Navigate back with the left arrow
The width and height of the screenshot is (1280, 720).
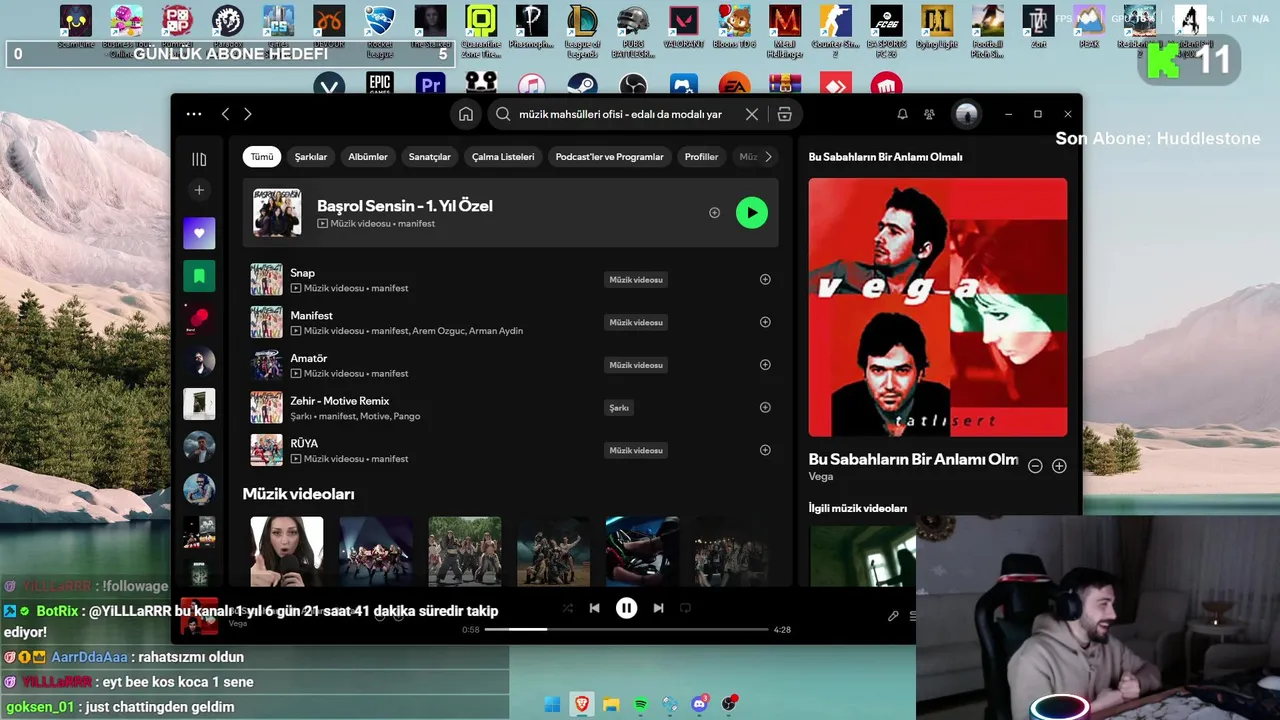(x=226, y=114)
